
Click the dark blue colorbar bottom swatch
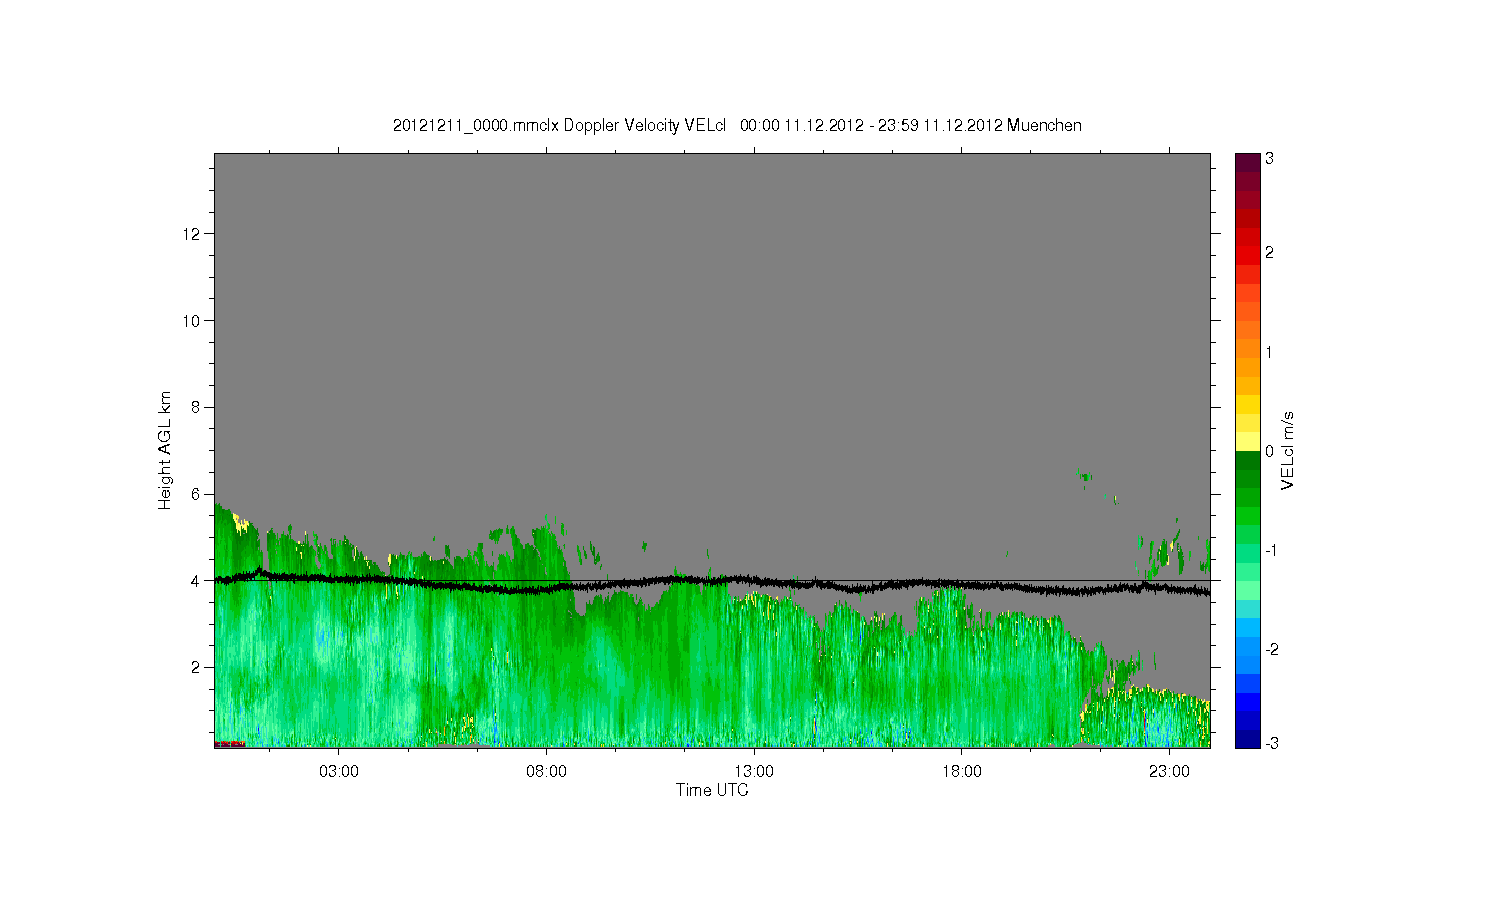1247,739
